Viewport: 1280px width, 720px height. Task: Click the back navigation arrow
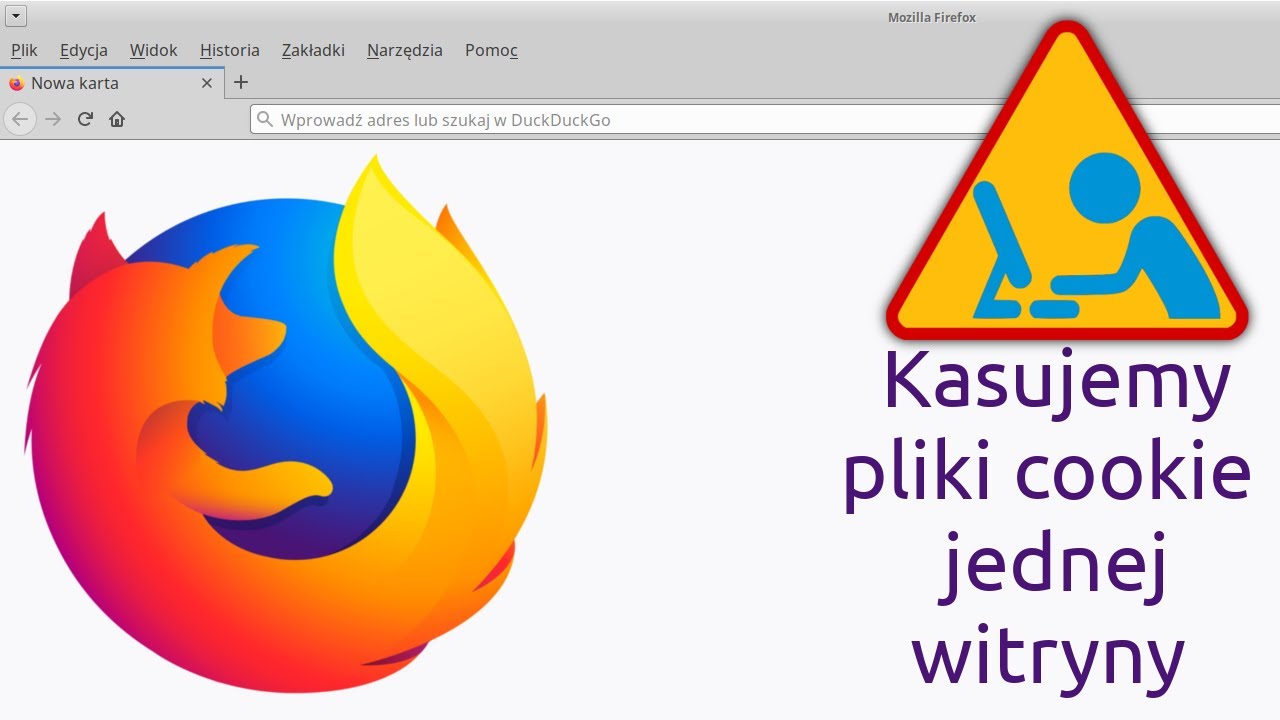click(20, 119)
